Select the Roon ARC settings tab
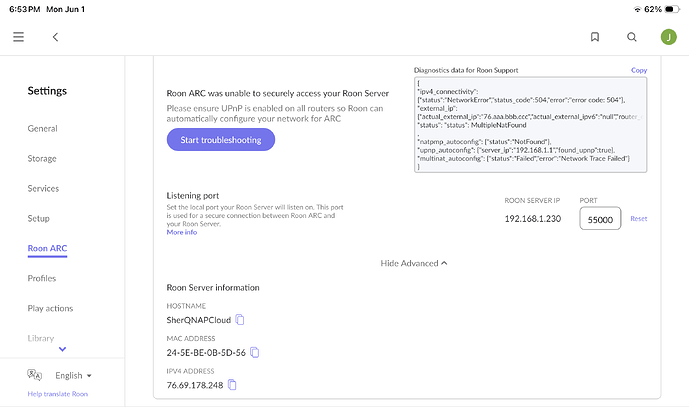Image resolution: width=689 pixels, height=407 pixels. point(47,248)
